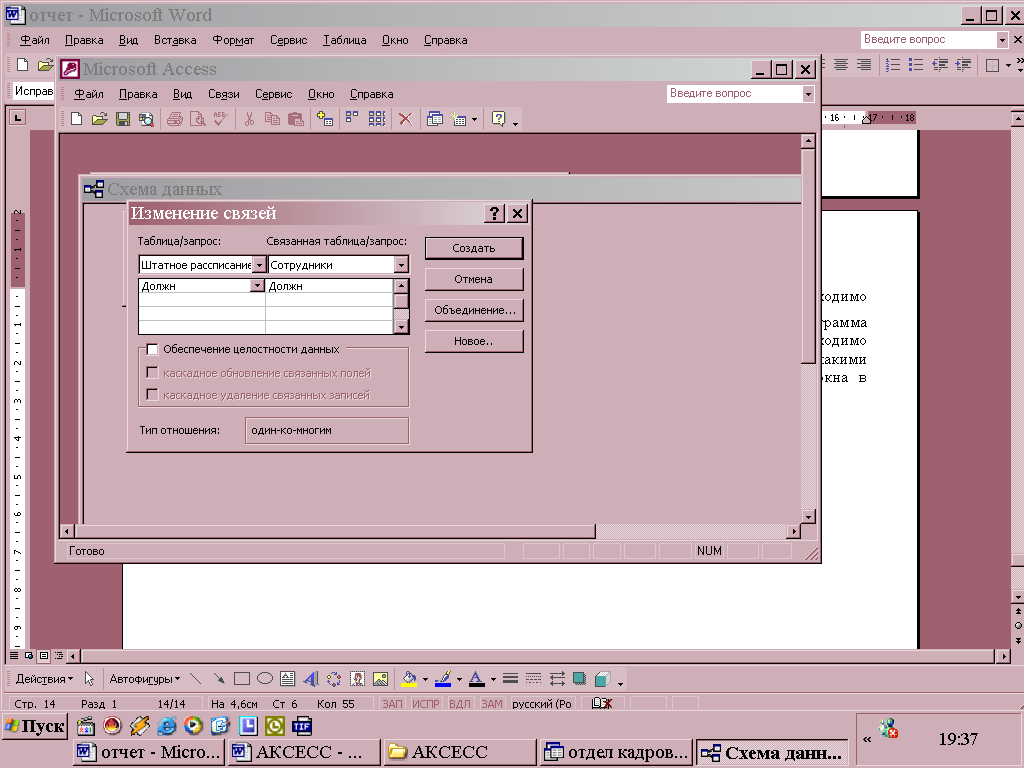Click the New database icon in Access toolbar
1024x768 pixels.
point(76,119)
